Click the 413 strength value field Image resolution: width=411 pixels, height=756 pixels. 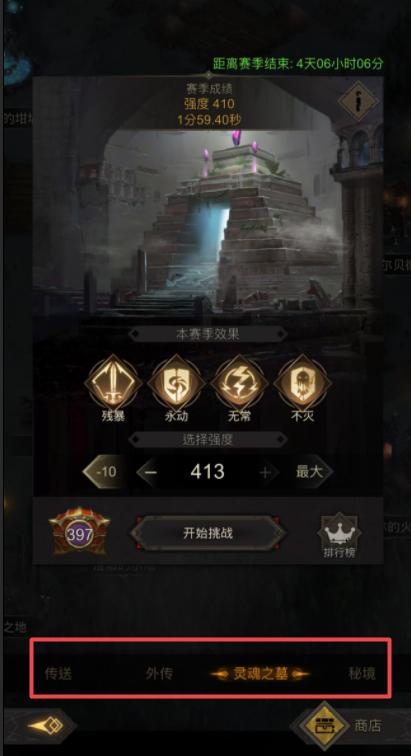click(207, 472)
